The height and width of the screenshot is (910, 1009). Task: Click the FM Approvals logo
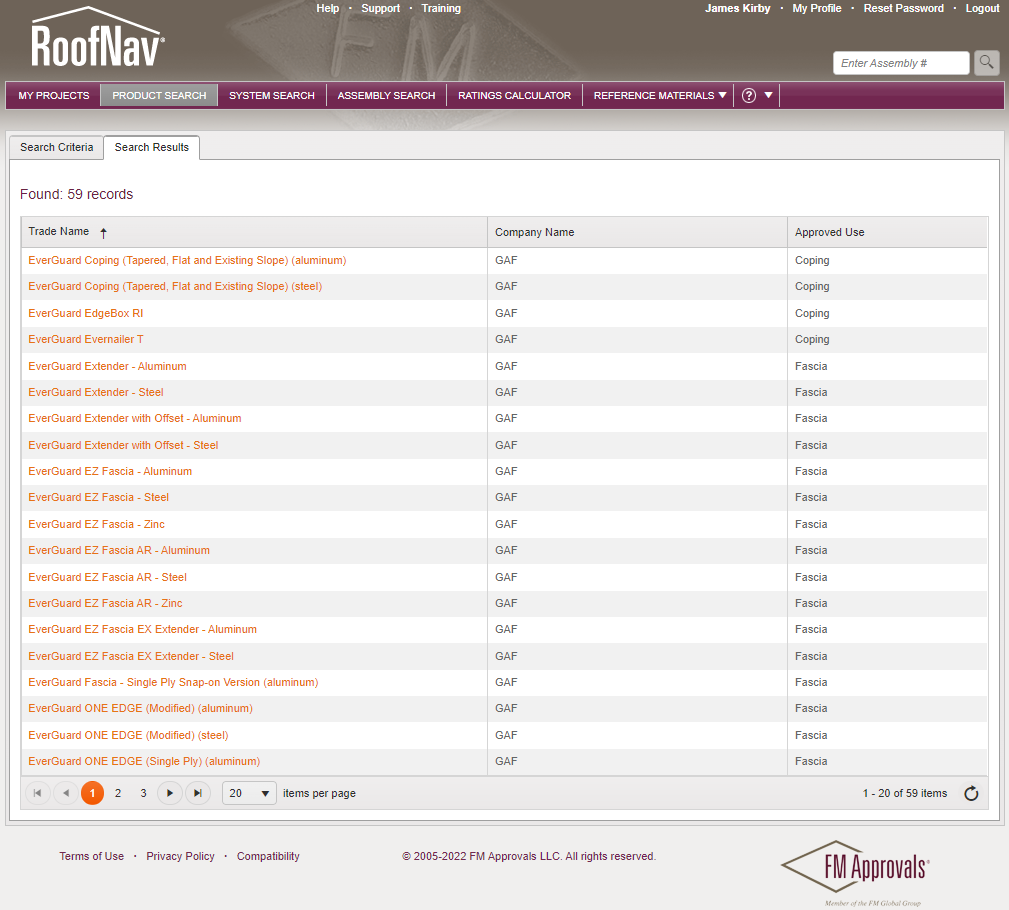[856, 869]
